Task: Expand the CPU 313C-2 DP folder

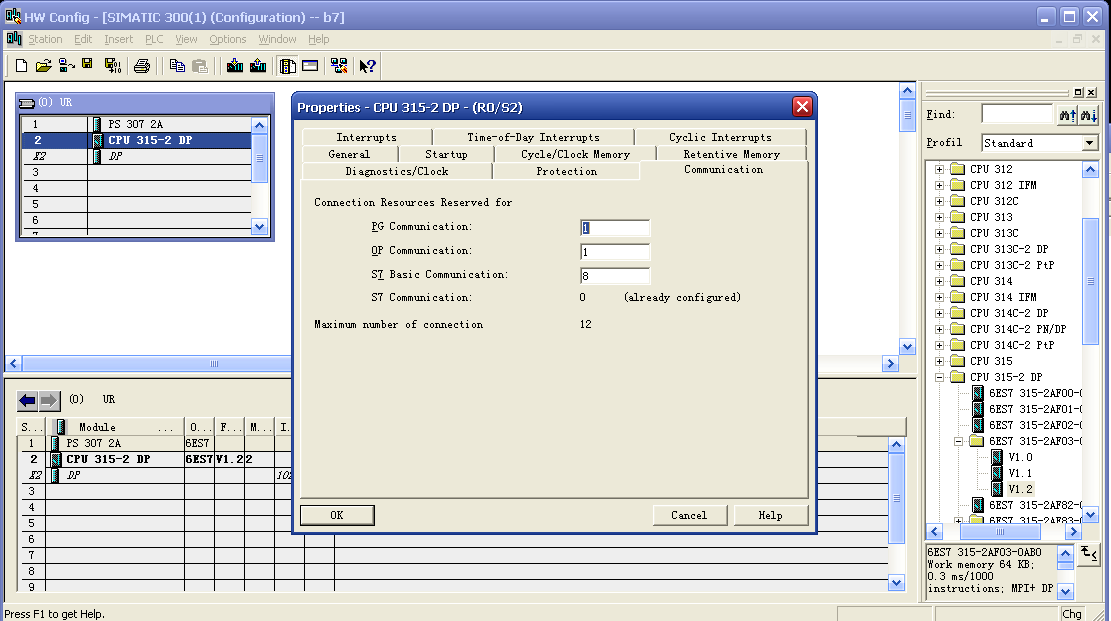Action: (x=940, y=249)
